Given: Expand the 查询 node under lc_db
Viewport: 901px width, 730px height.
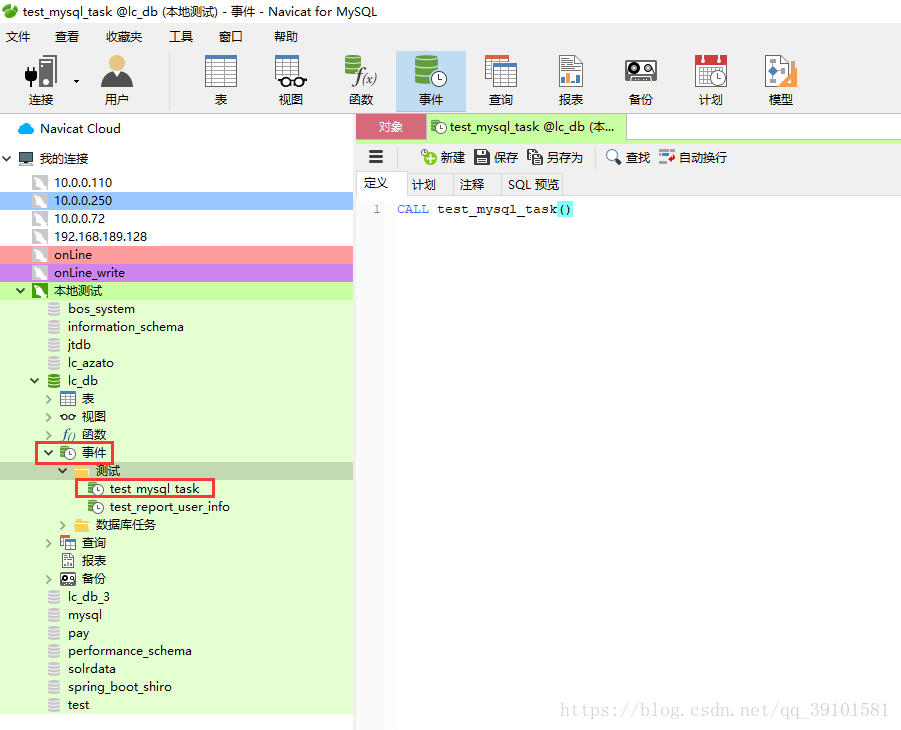Looking at the screenshot, I should point(49,543).
